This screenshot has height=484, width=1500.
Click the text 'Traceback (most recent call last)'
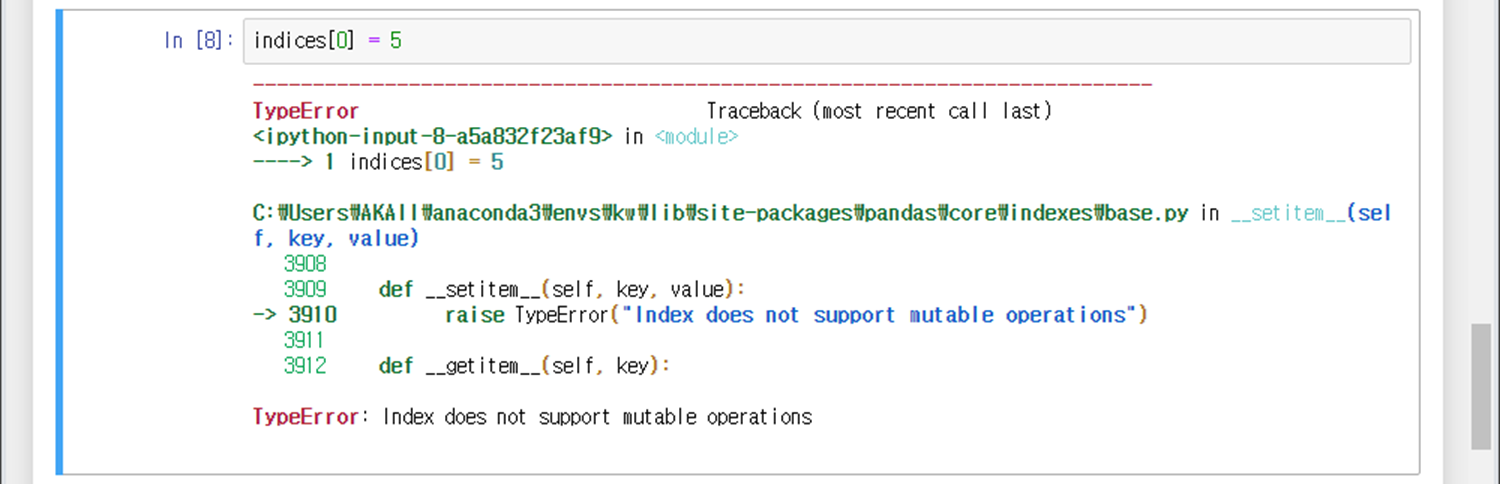click(x=879, y=111)
